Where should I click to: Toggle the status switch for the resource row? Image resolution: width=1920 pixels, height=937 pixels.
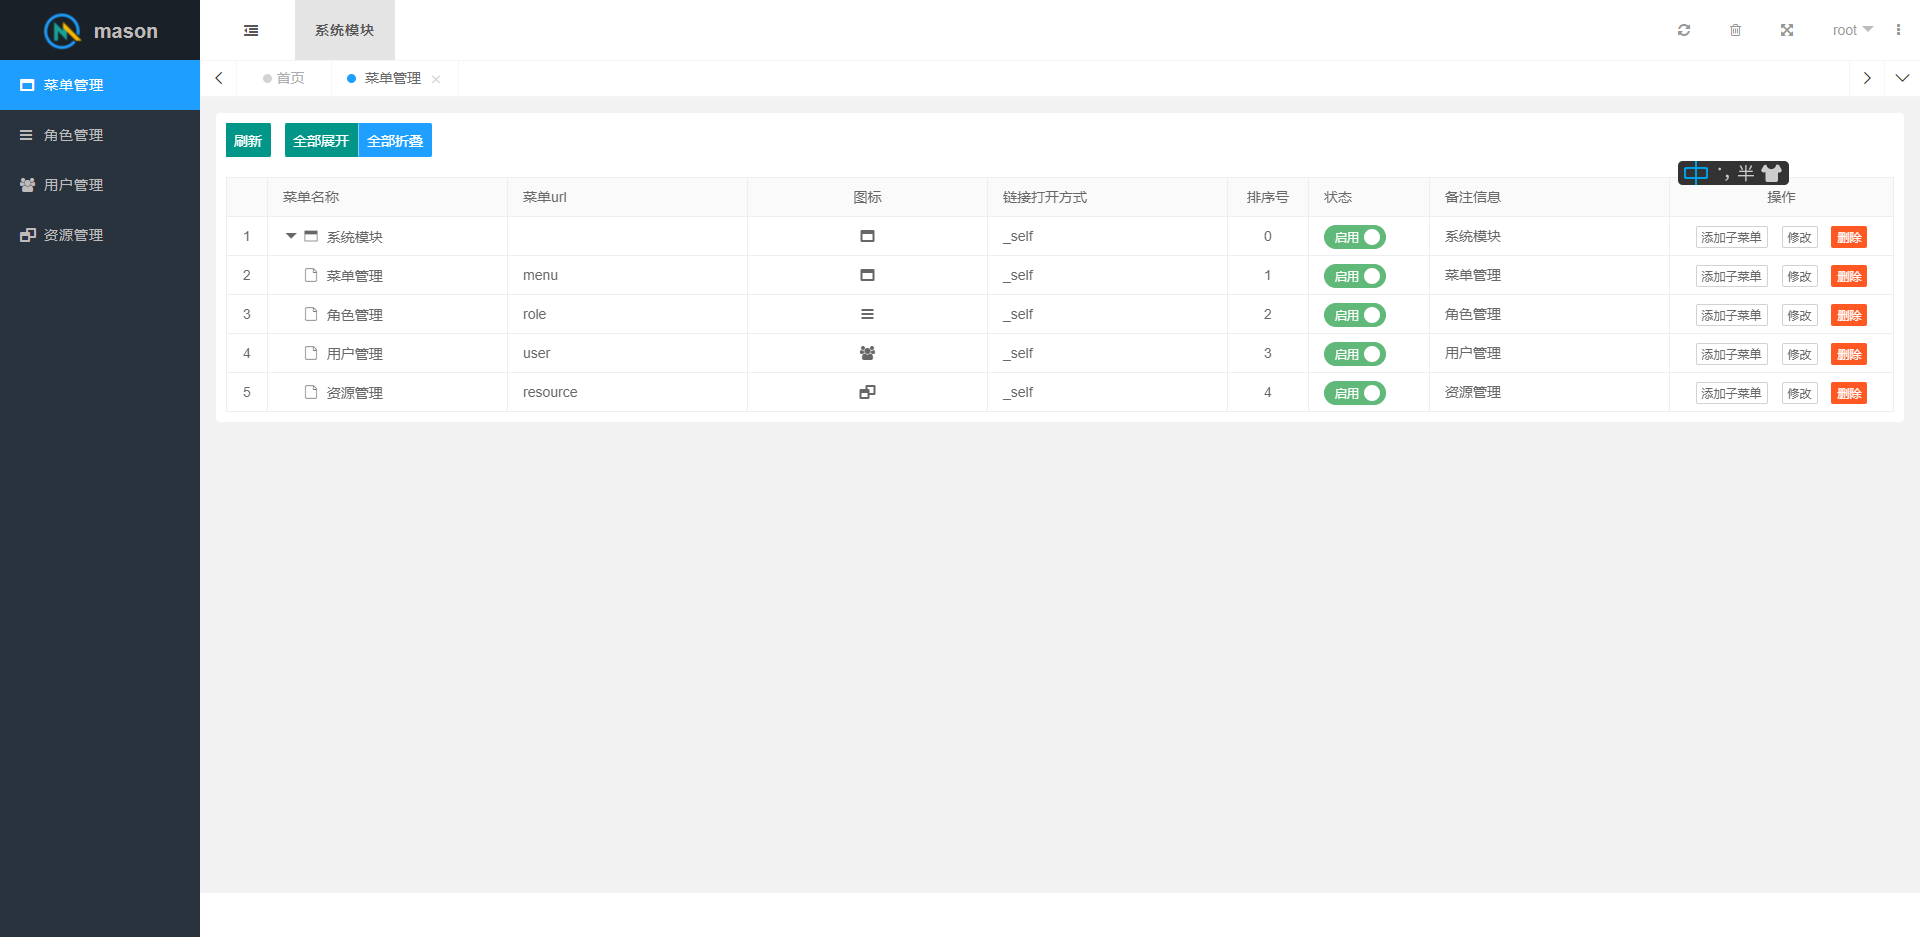1354,392
